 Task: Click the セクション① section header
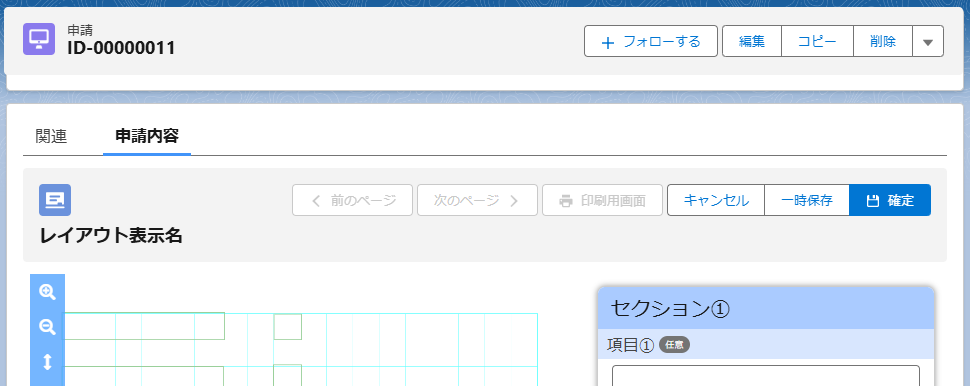[x=766, y=308]
